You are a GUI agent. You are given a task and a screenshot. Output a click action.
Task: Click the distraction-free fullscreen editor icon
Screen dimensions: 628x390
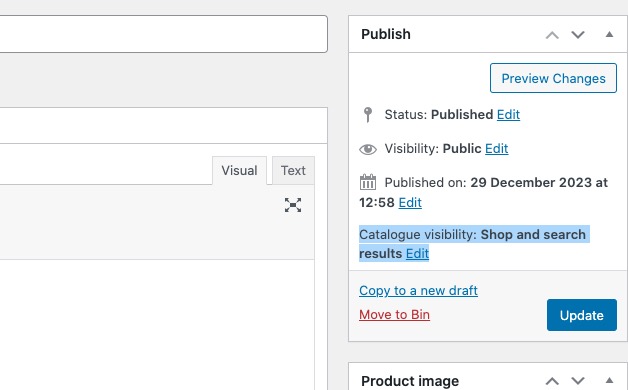(x=293, y=205)
